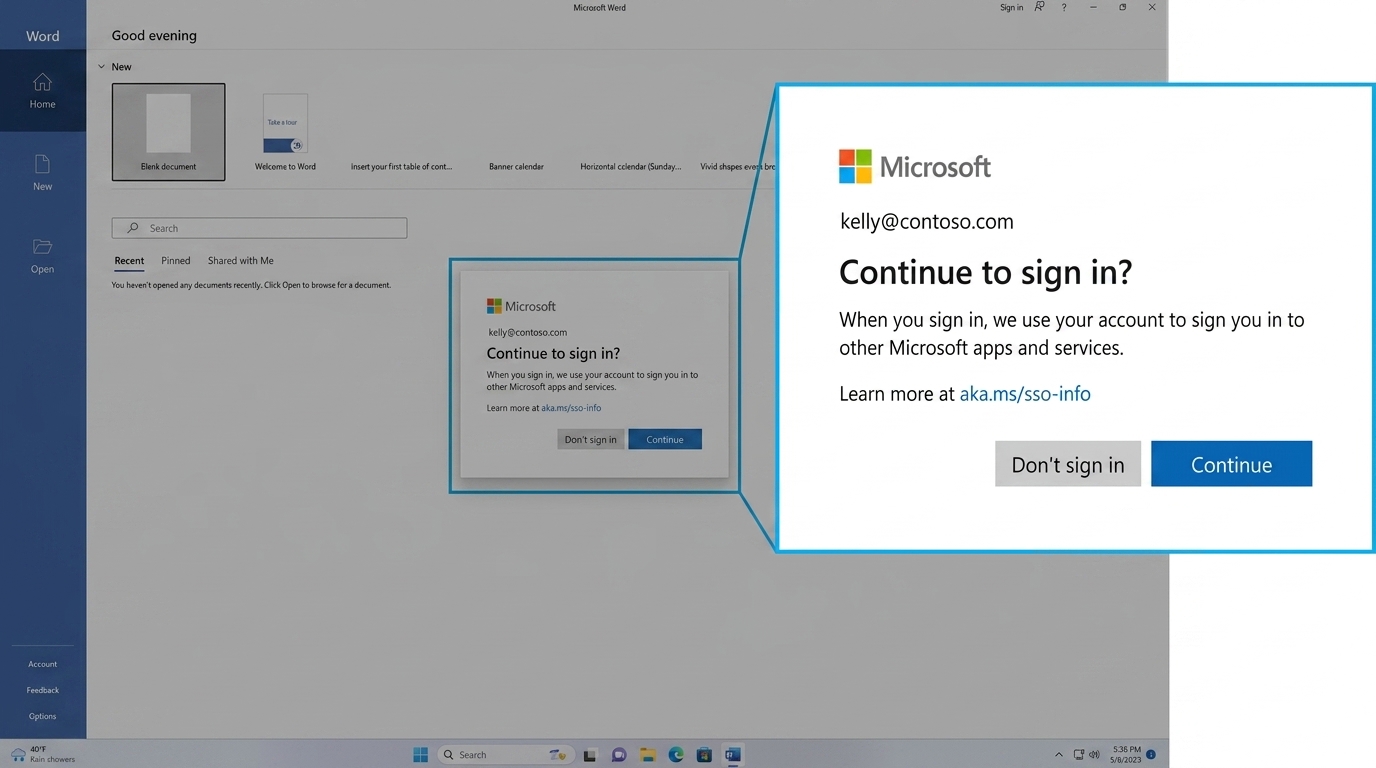
Task: Collapse the New templates section
Action: tap(101, 67)
